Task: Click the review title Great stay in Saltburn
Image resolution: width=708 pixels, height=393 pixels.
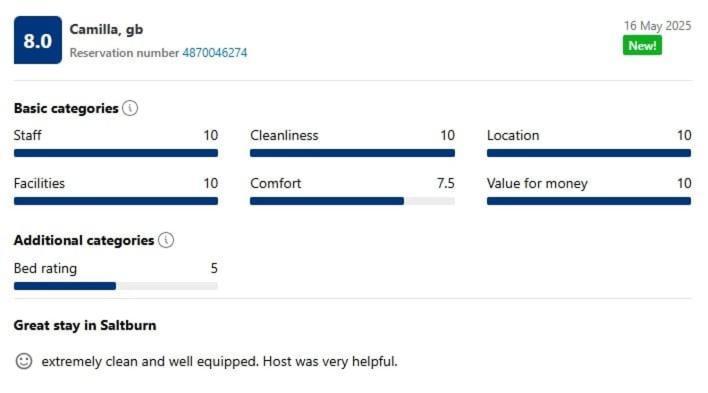Action: pyautogui.click(x=85, y=325)
